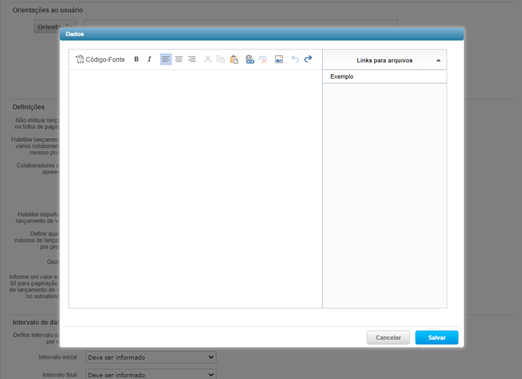Open the Código-Fonte source view
Image resolution: width=522 pixels, height=379 pixels.
[x=100, y=59]
